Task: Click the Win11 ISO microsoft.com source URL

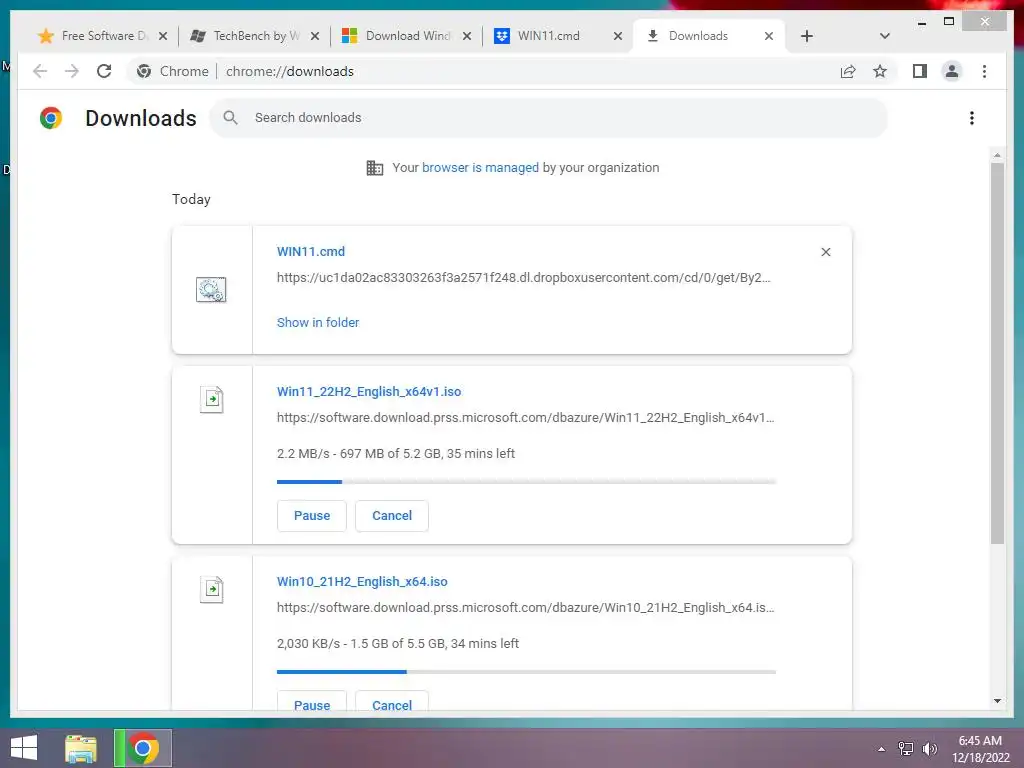Action: pos(526,418)
